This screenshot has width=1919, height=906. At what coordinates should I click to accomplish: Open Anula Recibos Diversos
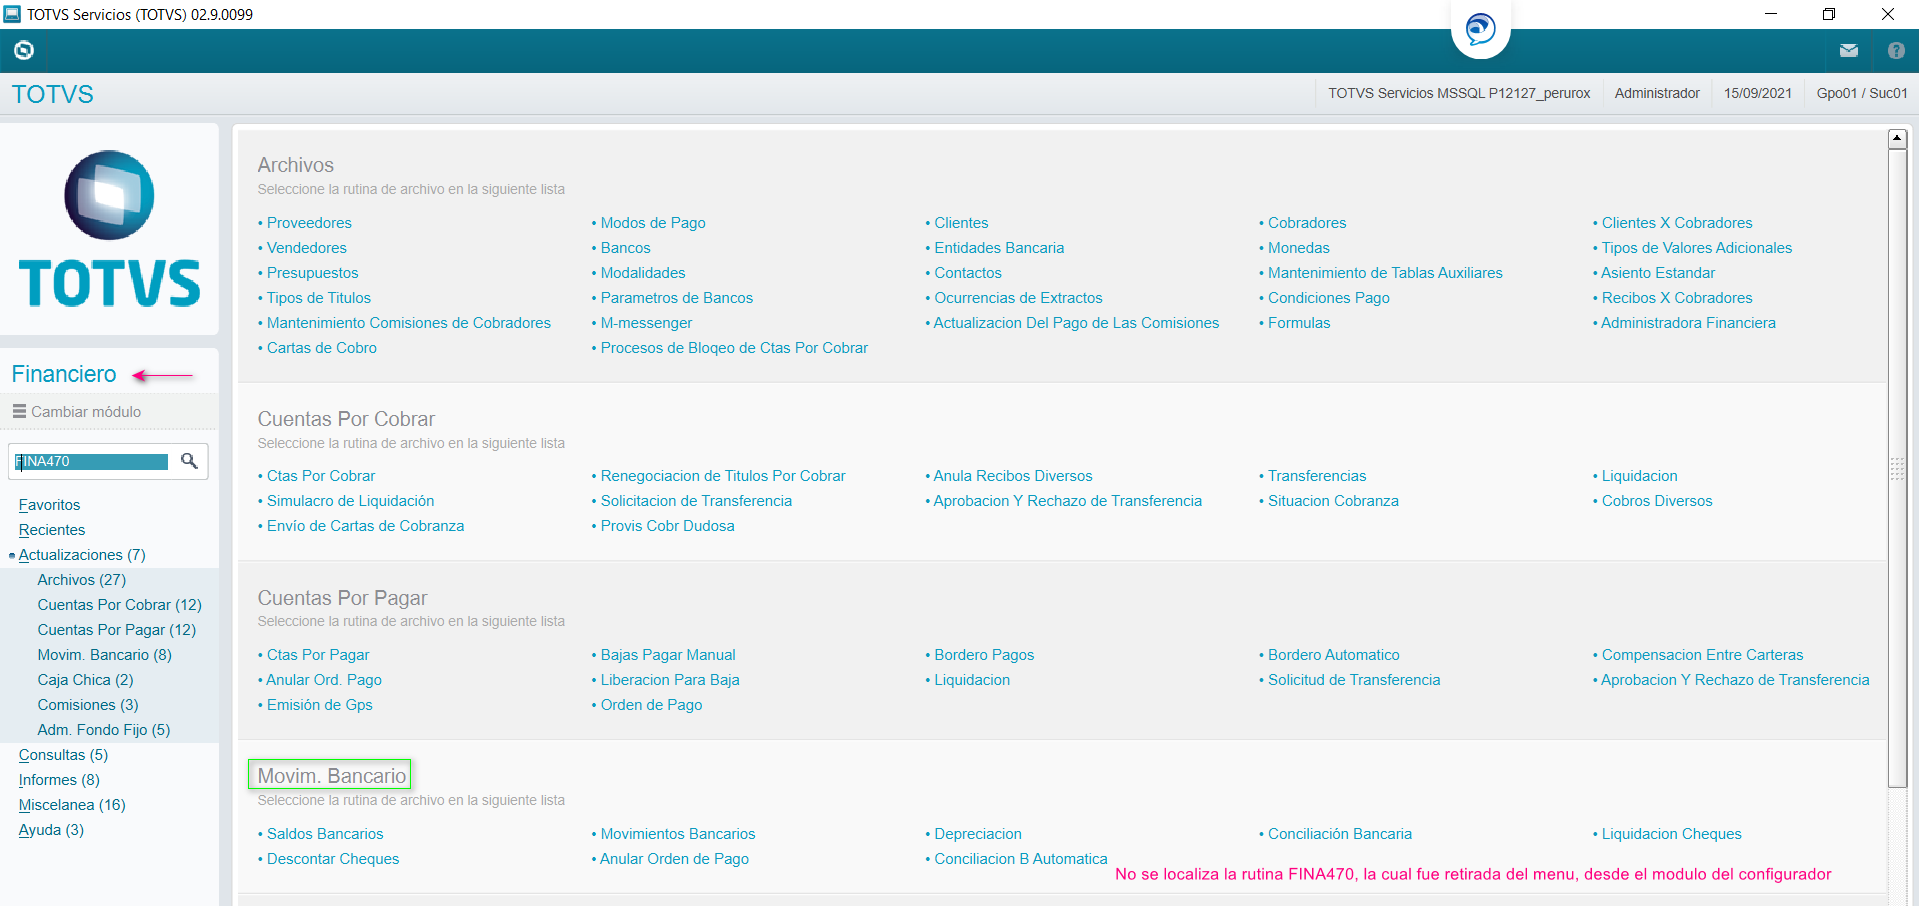(1013, 476)
